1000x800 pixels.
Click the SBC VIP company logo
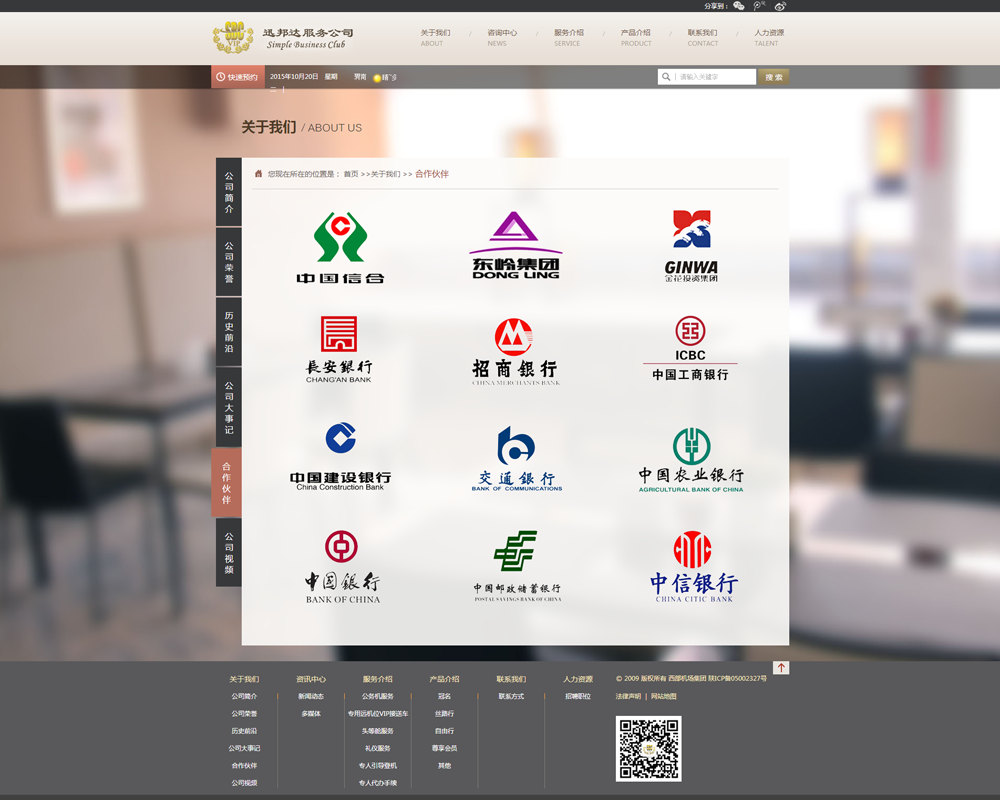pos(233,38)
